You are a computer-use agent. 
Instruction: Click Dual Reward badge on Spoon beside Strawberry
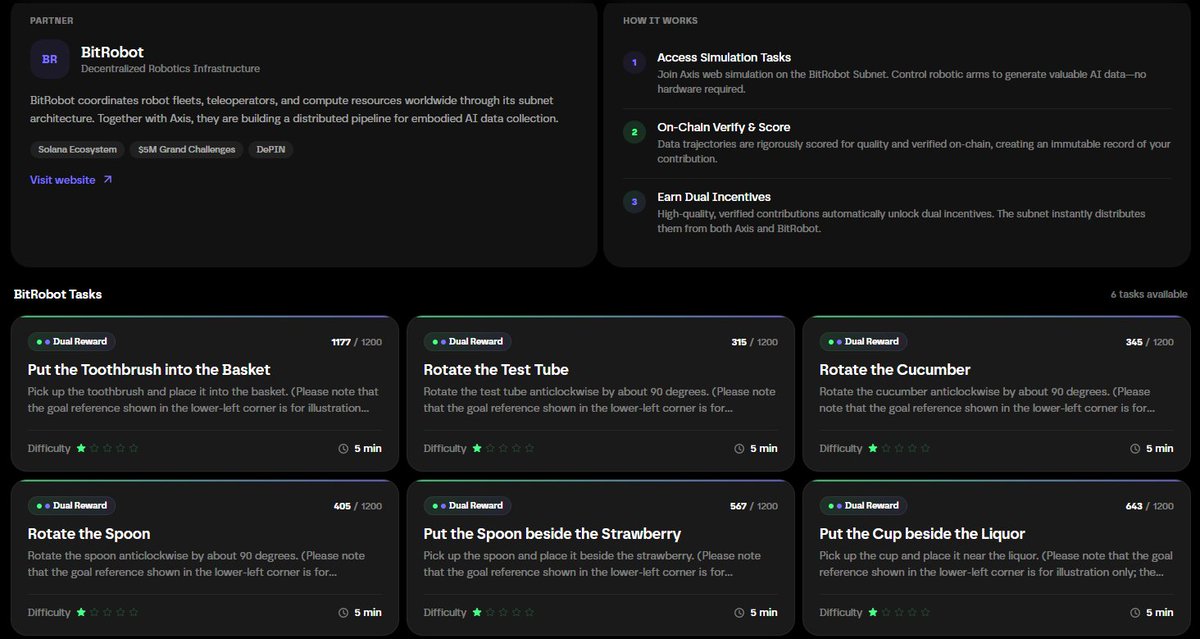468,506
